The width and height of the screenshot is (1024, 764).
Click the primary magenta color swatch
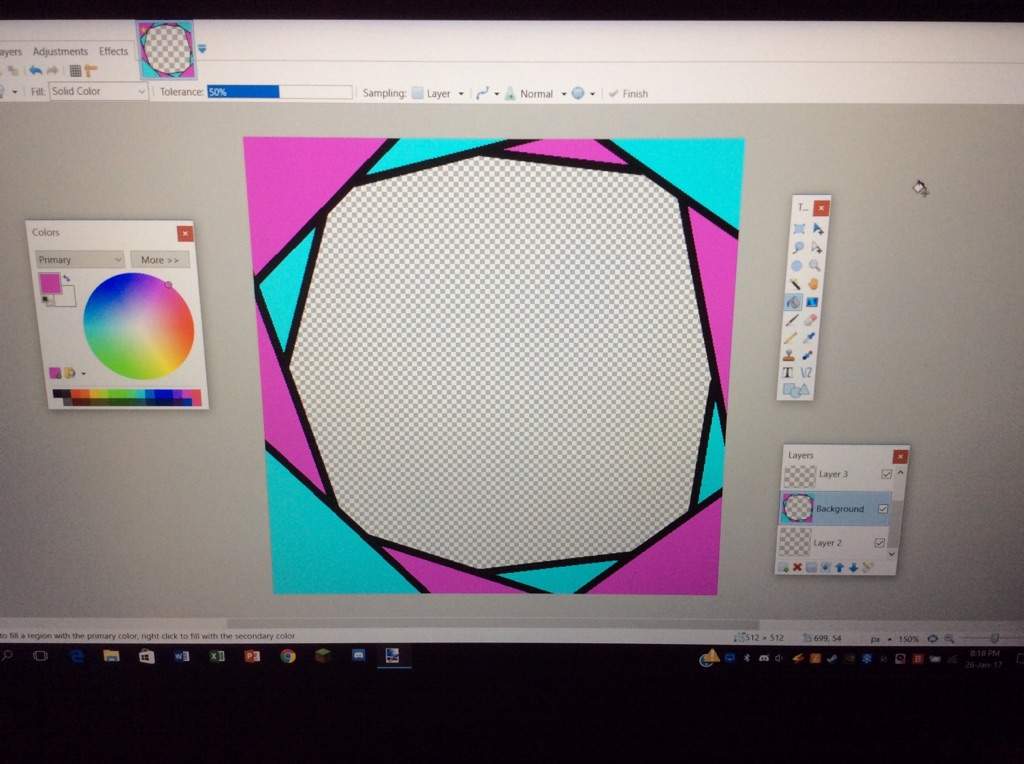[x=50, y=283]
